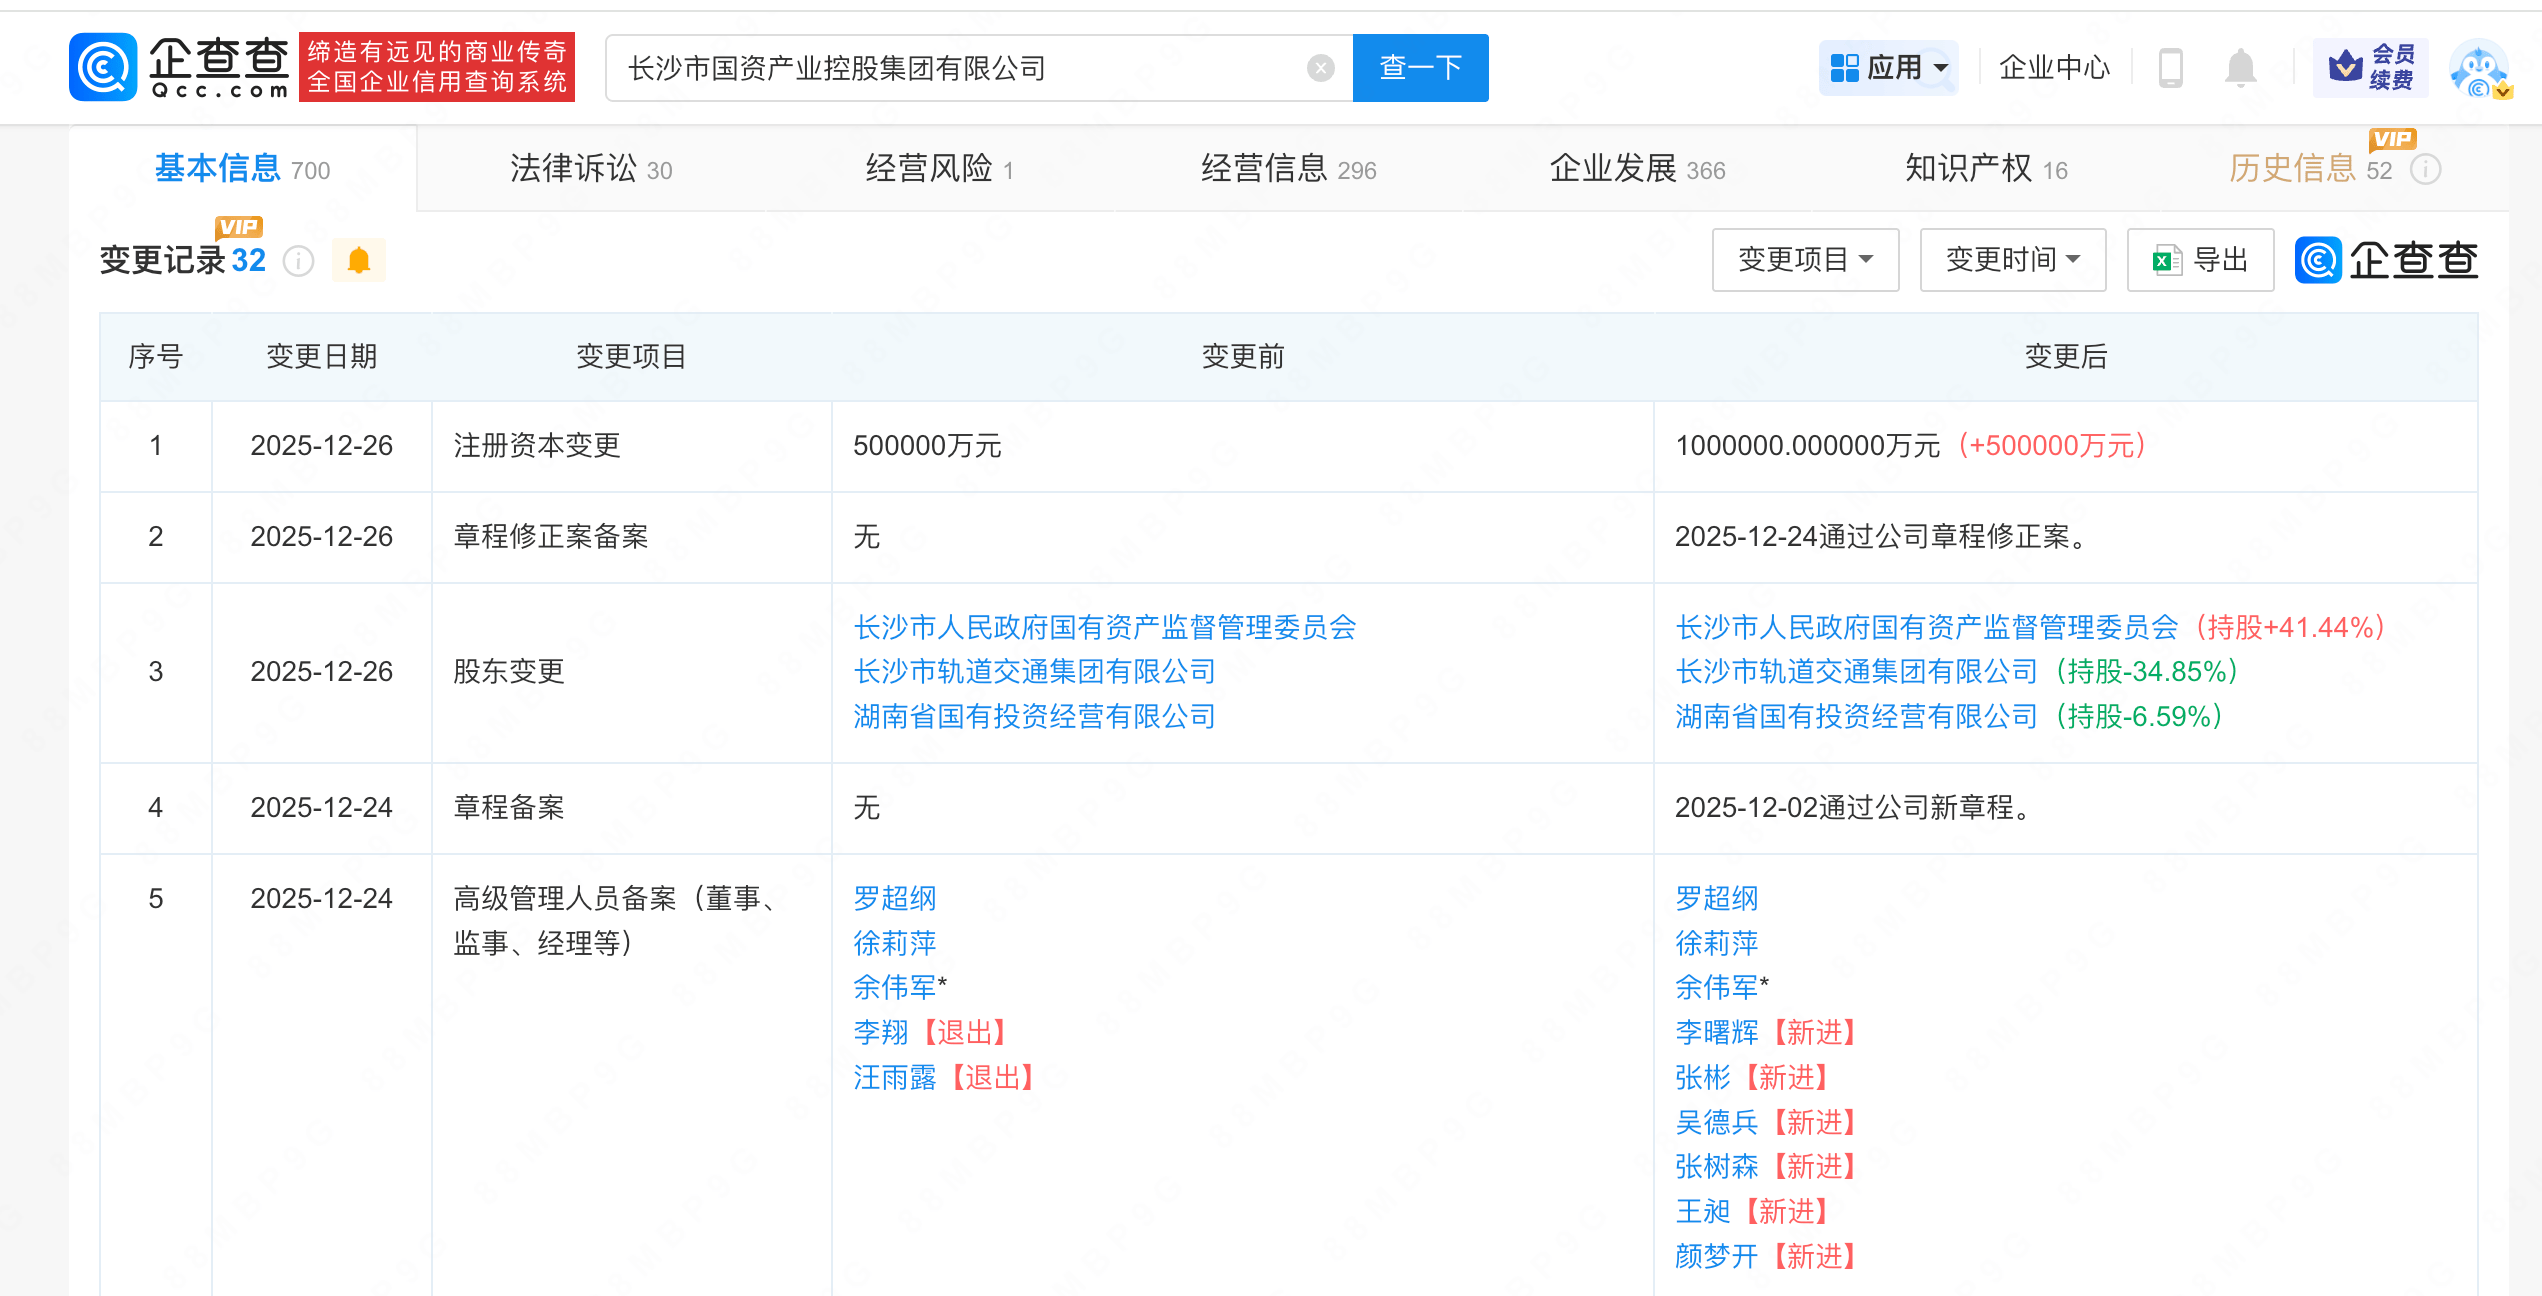Viewport: 2542px width, 1296px height.
Task: Click info icon beside 变更记录 32
Action: [299, 261]
